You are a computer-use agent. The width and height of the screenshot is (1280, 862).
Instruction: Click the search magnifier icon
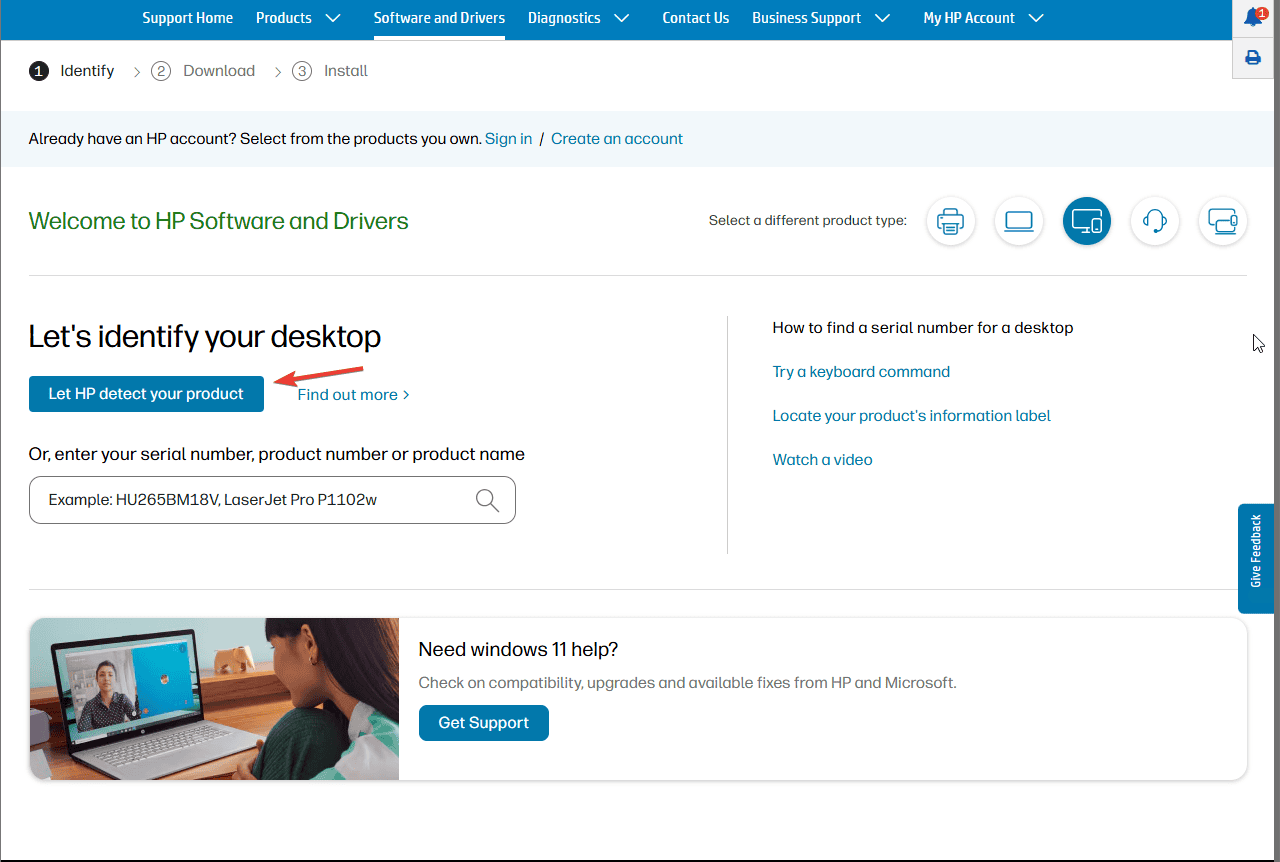487,500
